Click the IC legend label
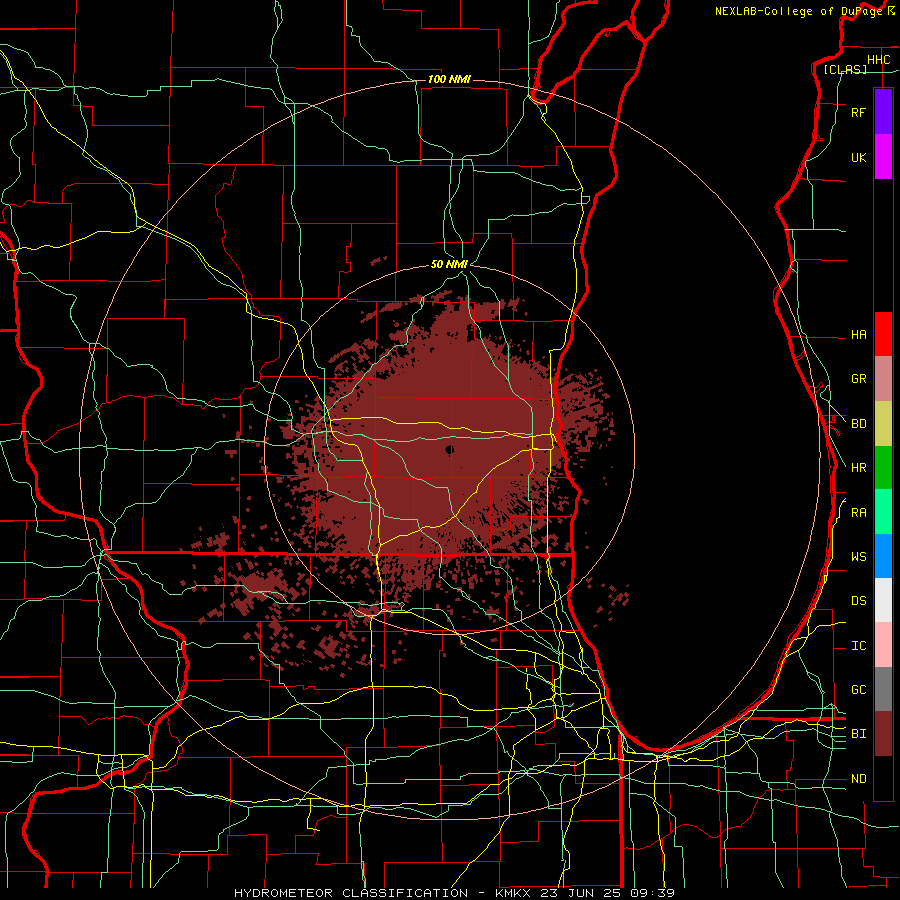 pyautogui.click(x=858, y=646)
